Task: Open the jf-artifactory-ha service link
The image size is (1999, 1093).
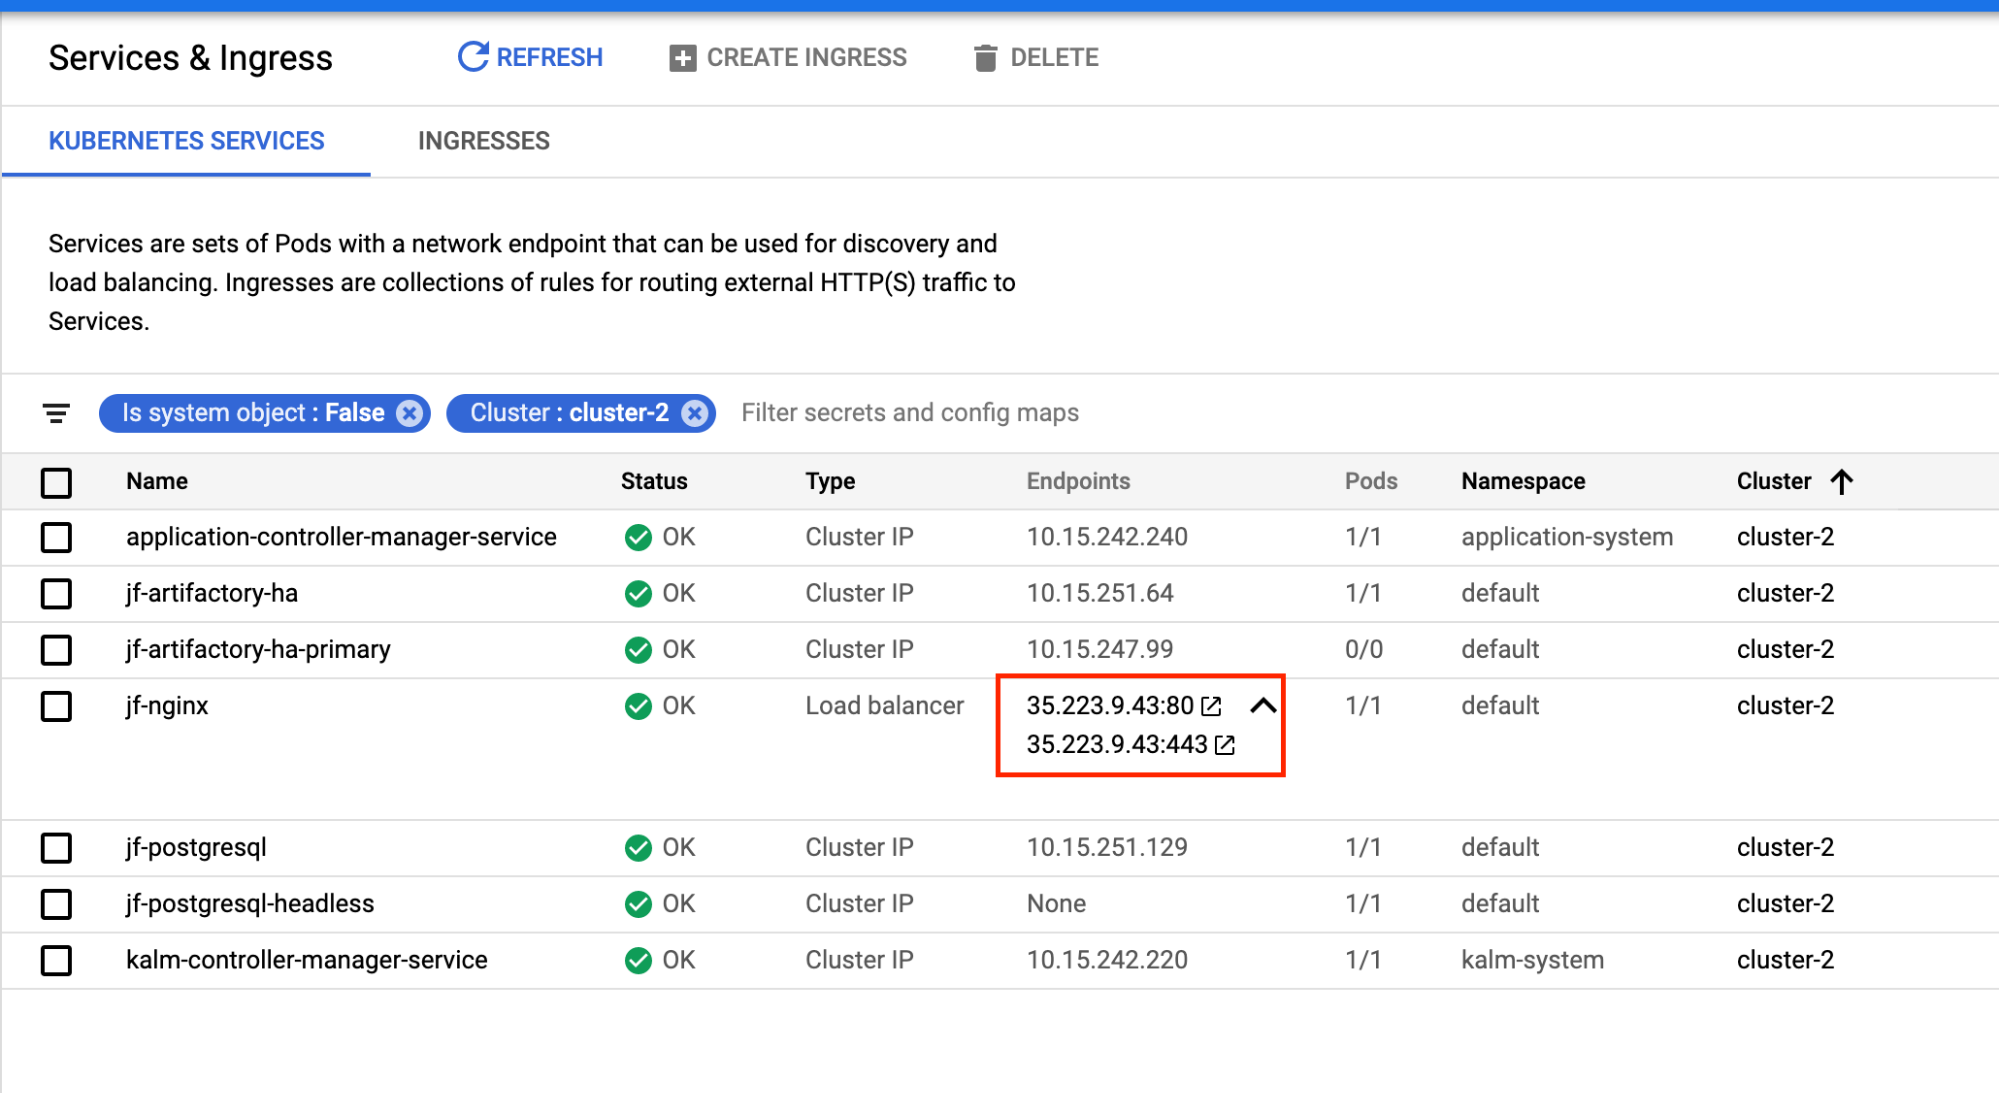Action: pos(212,593)
